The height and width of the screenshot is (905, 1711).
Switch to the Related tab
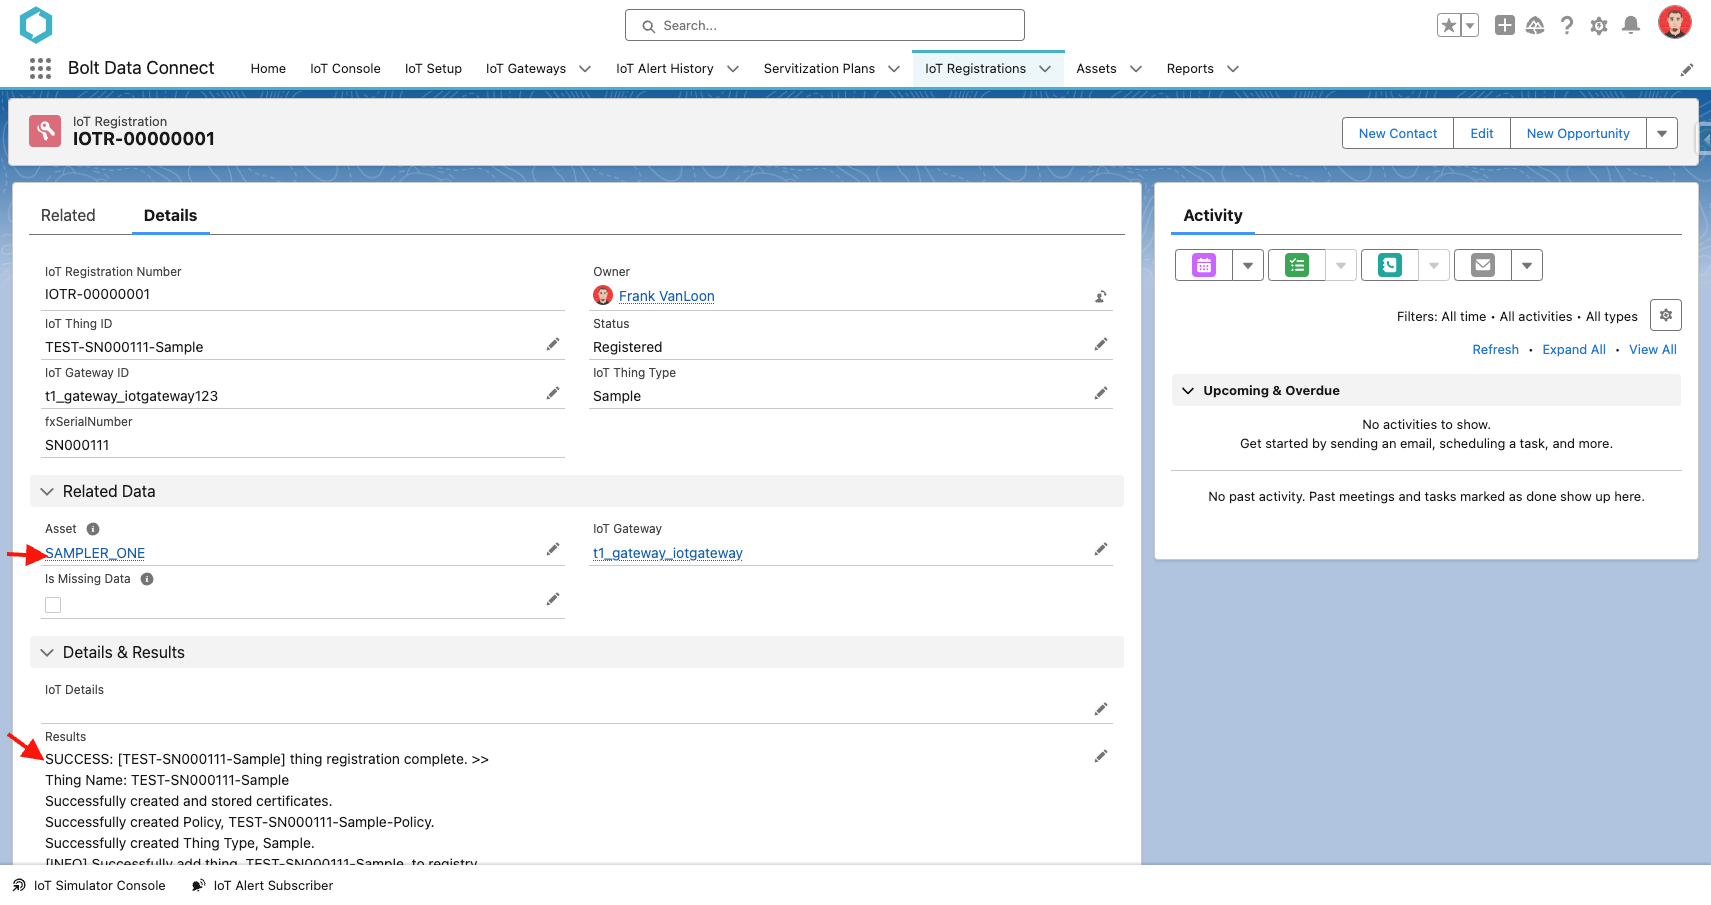point(68,215)
